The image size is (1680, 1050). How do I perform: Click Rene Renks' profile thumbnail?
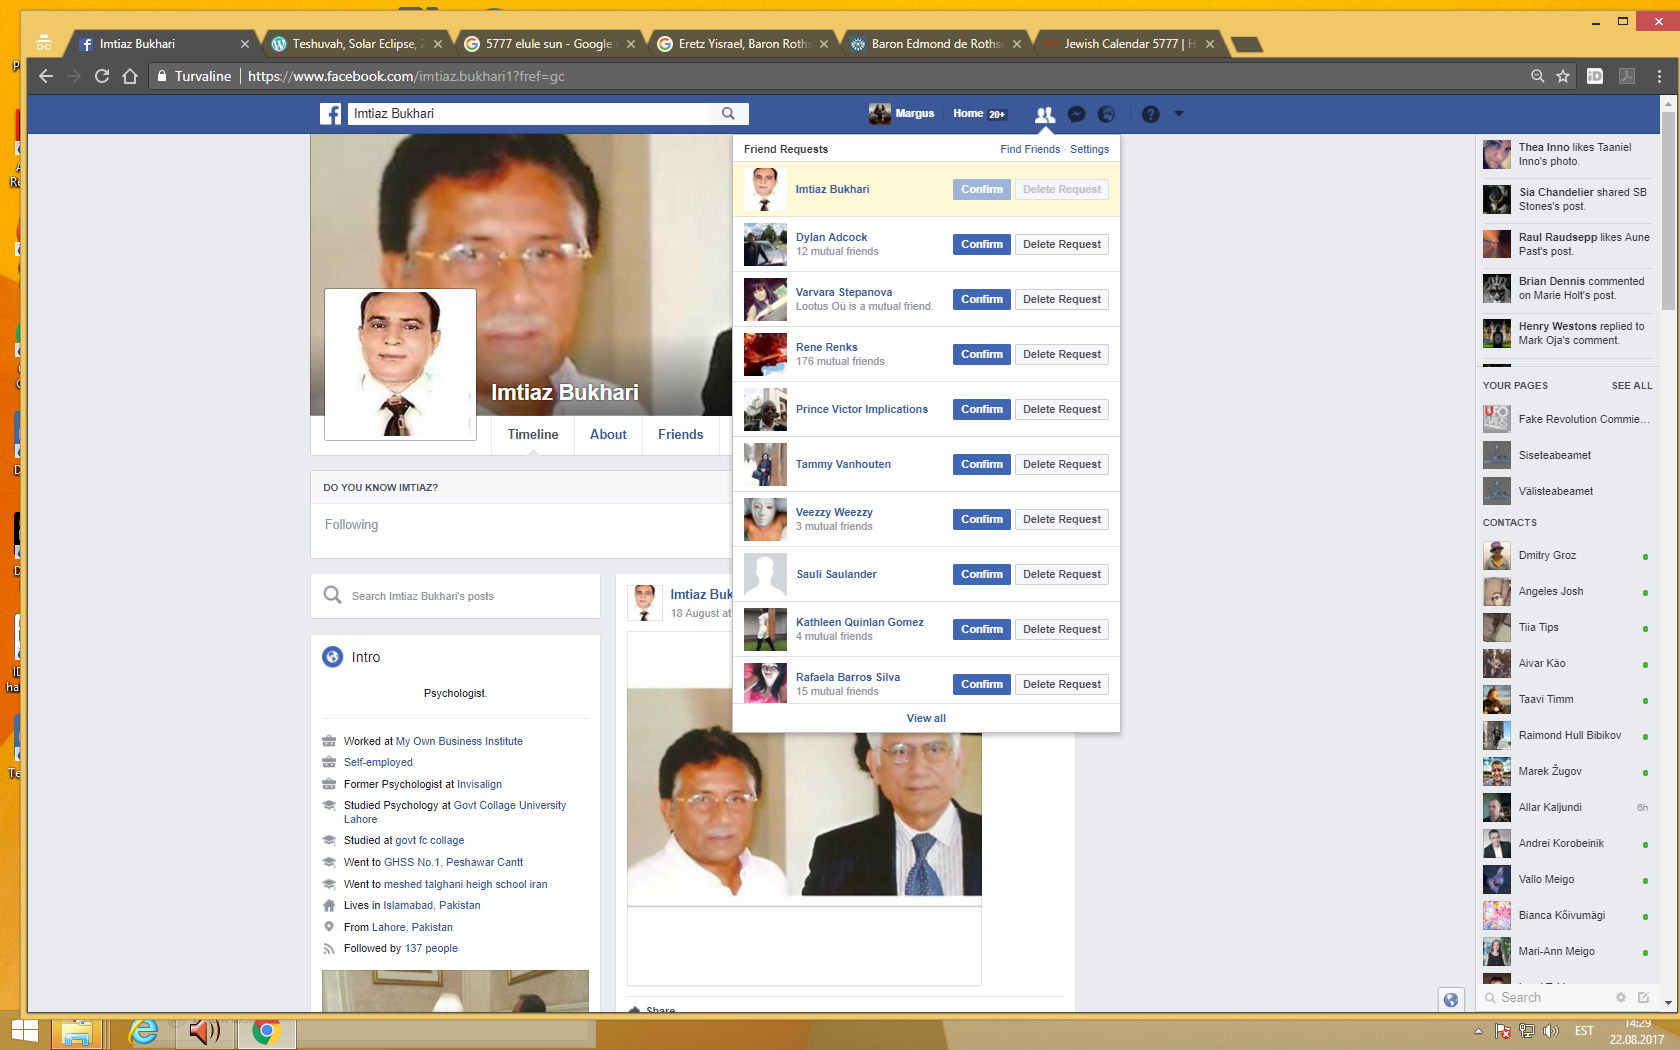tap(765, 354)
